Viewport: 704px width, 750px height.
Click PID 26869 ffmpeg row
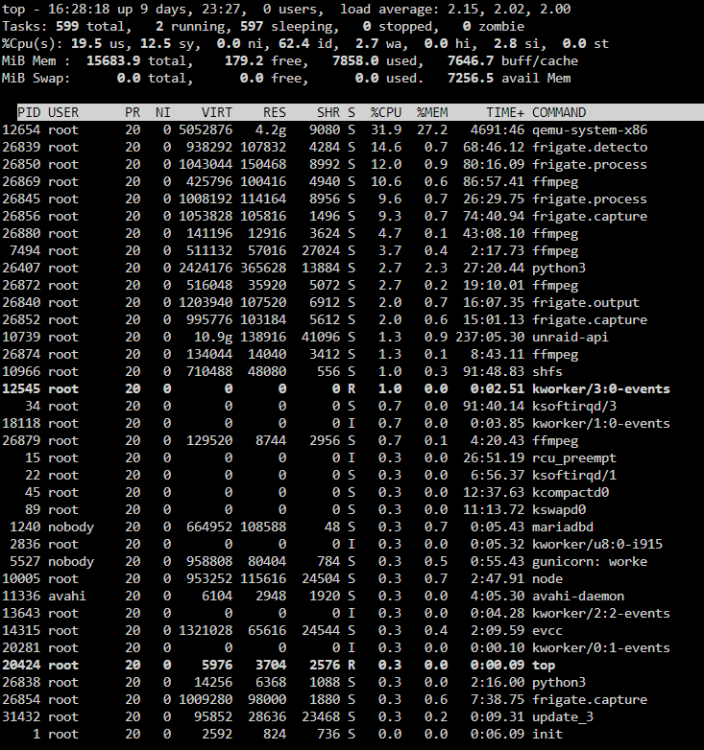352,182
